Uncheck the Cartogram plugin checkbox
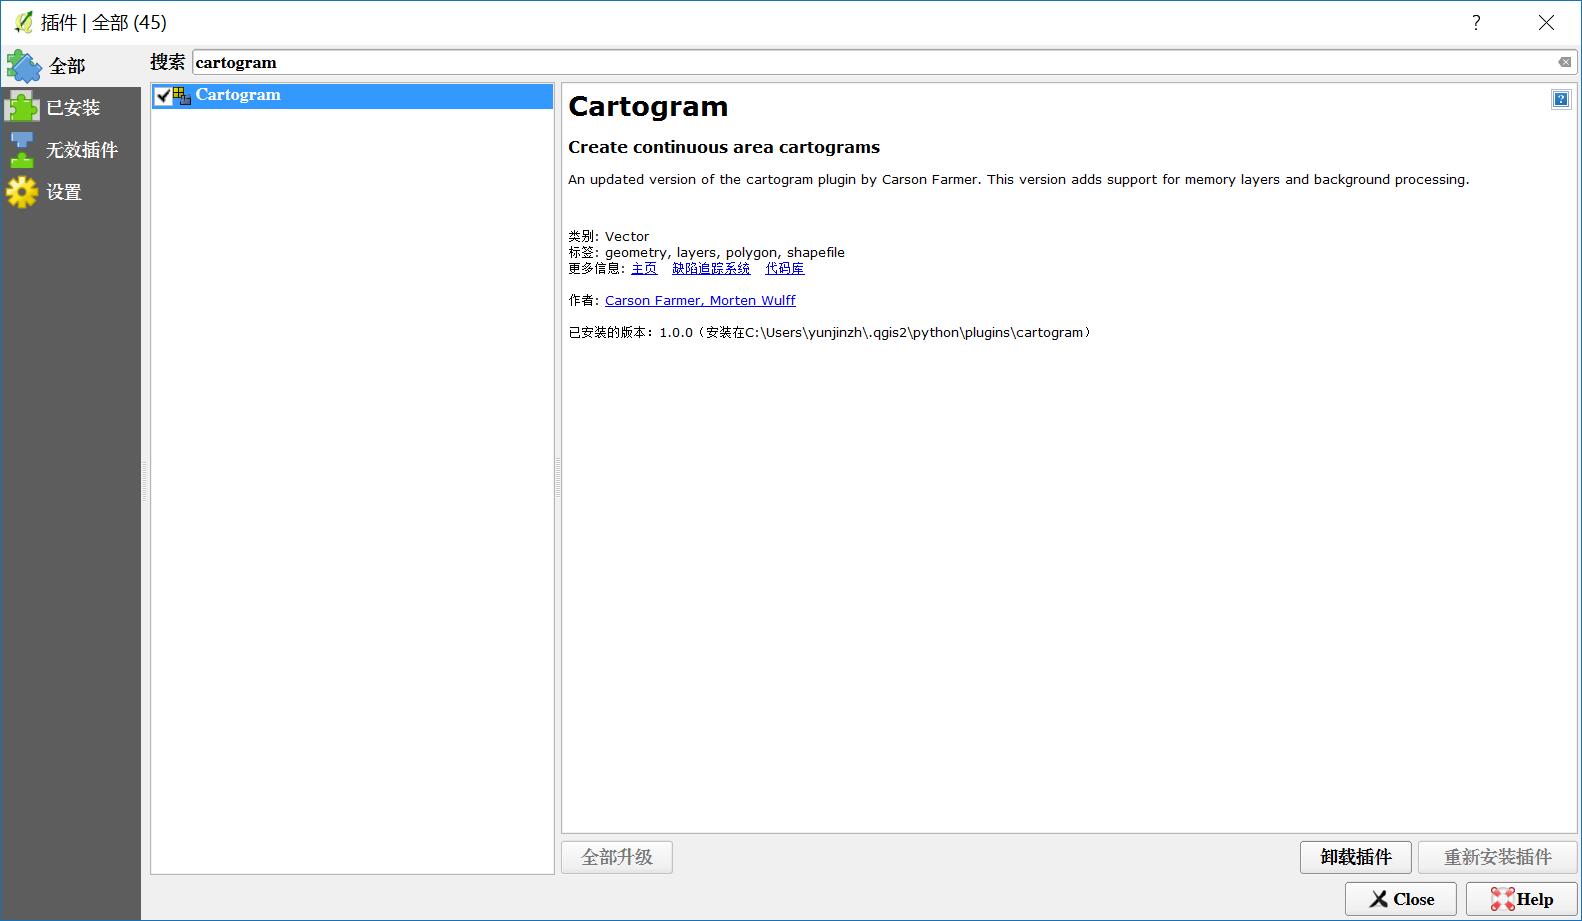Image resolution: width=1582 pixels, height=921 pixels. [x=163, y=96]
